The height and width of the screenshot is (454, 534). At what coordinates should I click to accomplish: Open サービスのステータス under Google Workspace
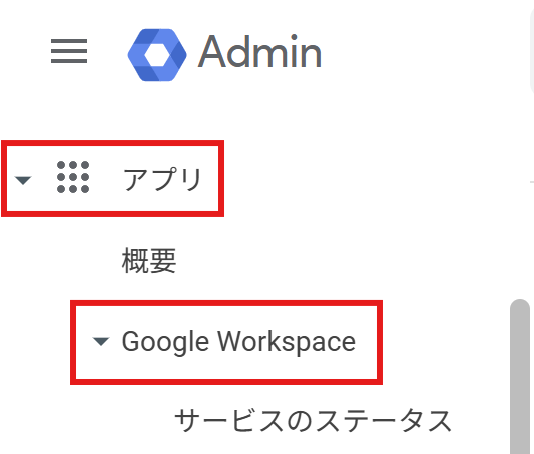click(x=313, y=421)
